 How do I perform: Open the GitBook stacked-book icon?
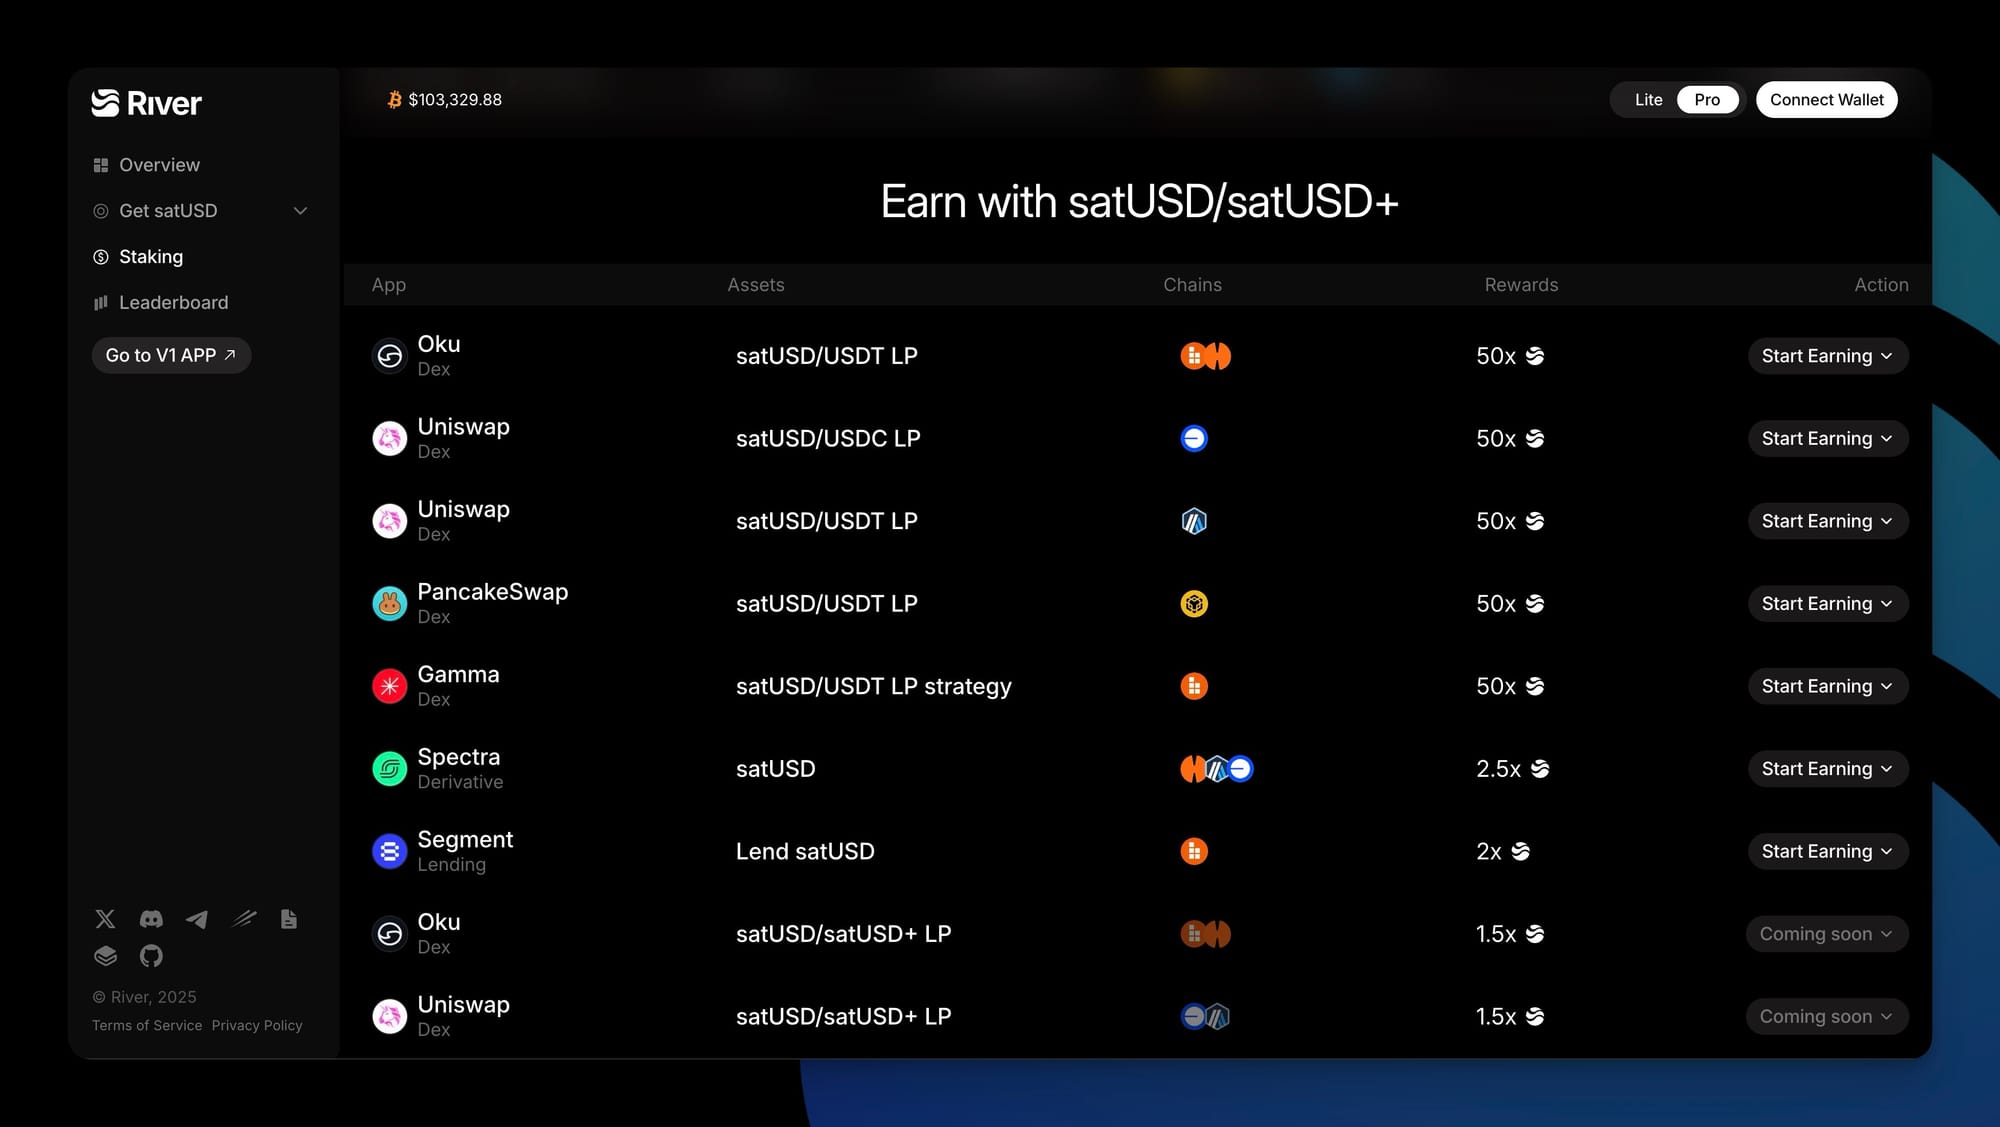tap(105, 956)
